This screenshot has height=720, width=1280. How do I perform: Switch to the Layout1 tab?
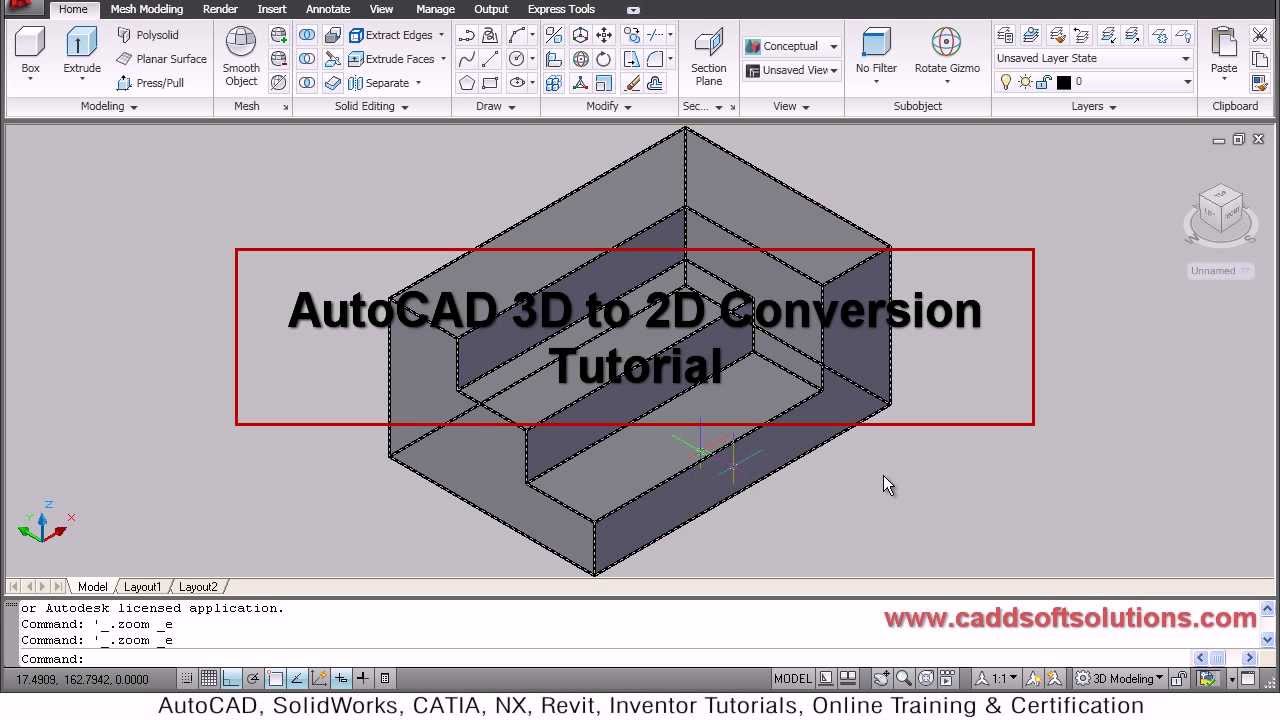pyautogui.click(x=142, y=587)
